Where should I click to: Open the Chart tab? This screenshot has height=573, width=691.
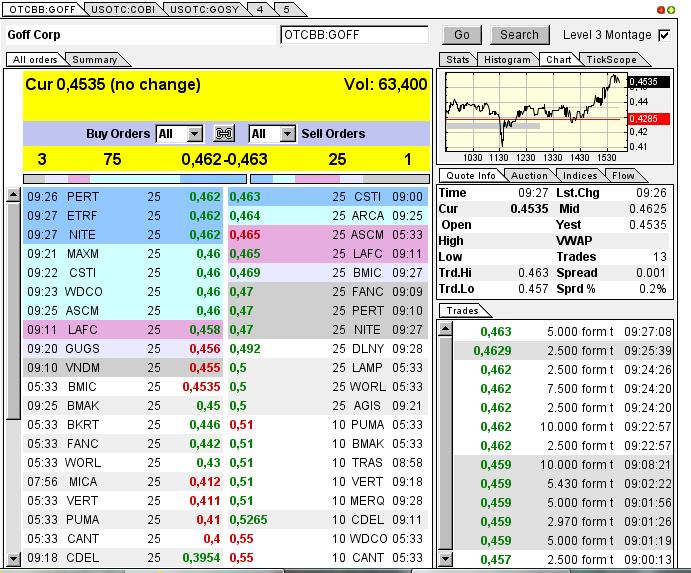point(559,60)
